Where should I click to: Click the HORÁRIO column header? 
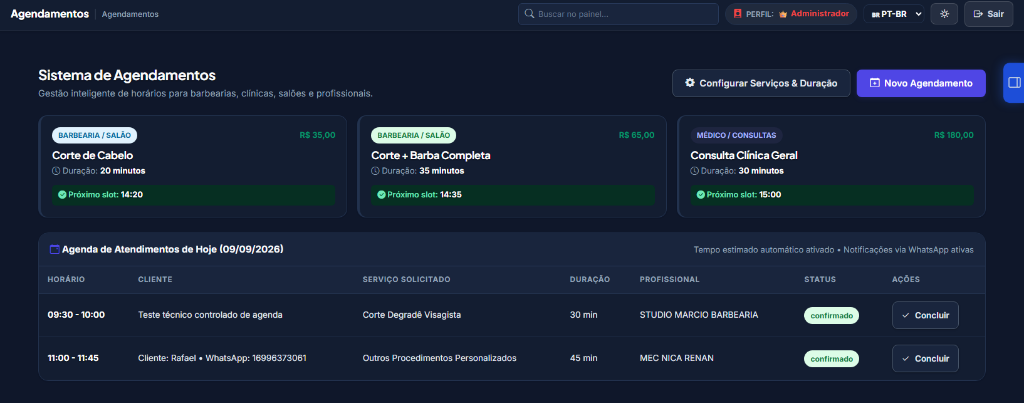click(x=66, y=280)
